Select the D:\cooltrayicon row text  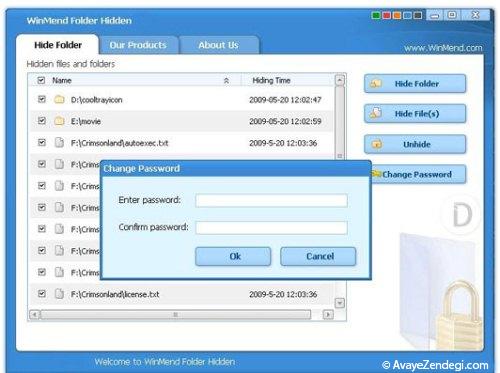coord(96,100)
